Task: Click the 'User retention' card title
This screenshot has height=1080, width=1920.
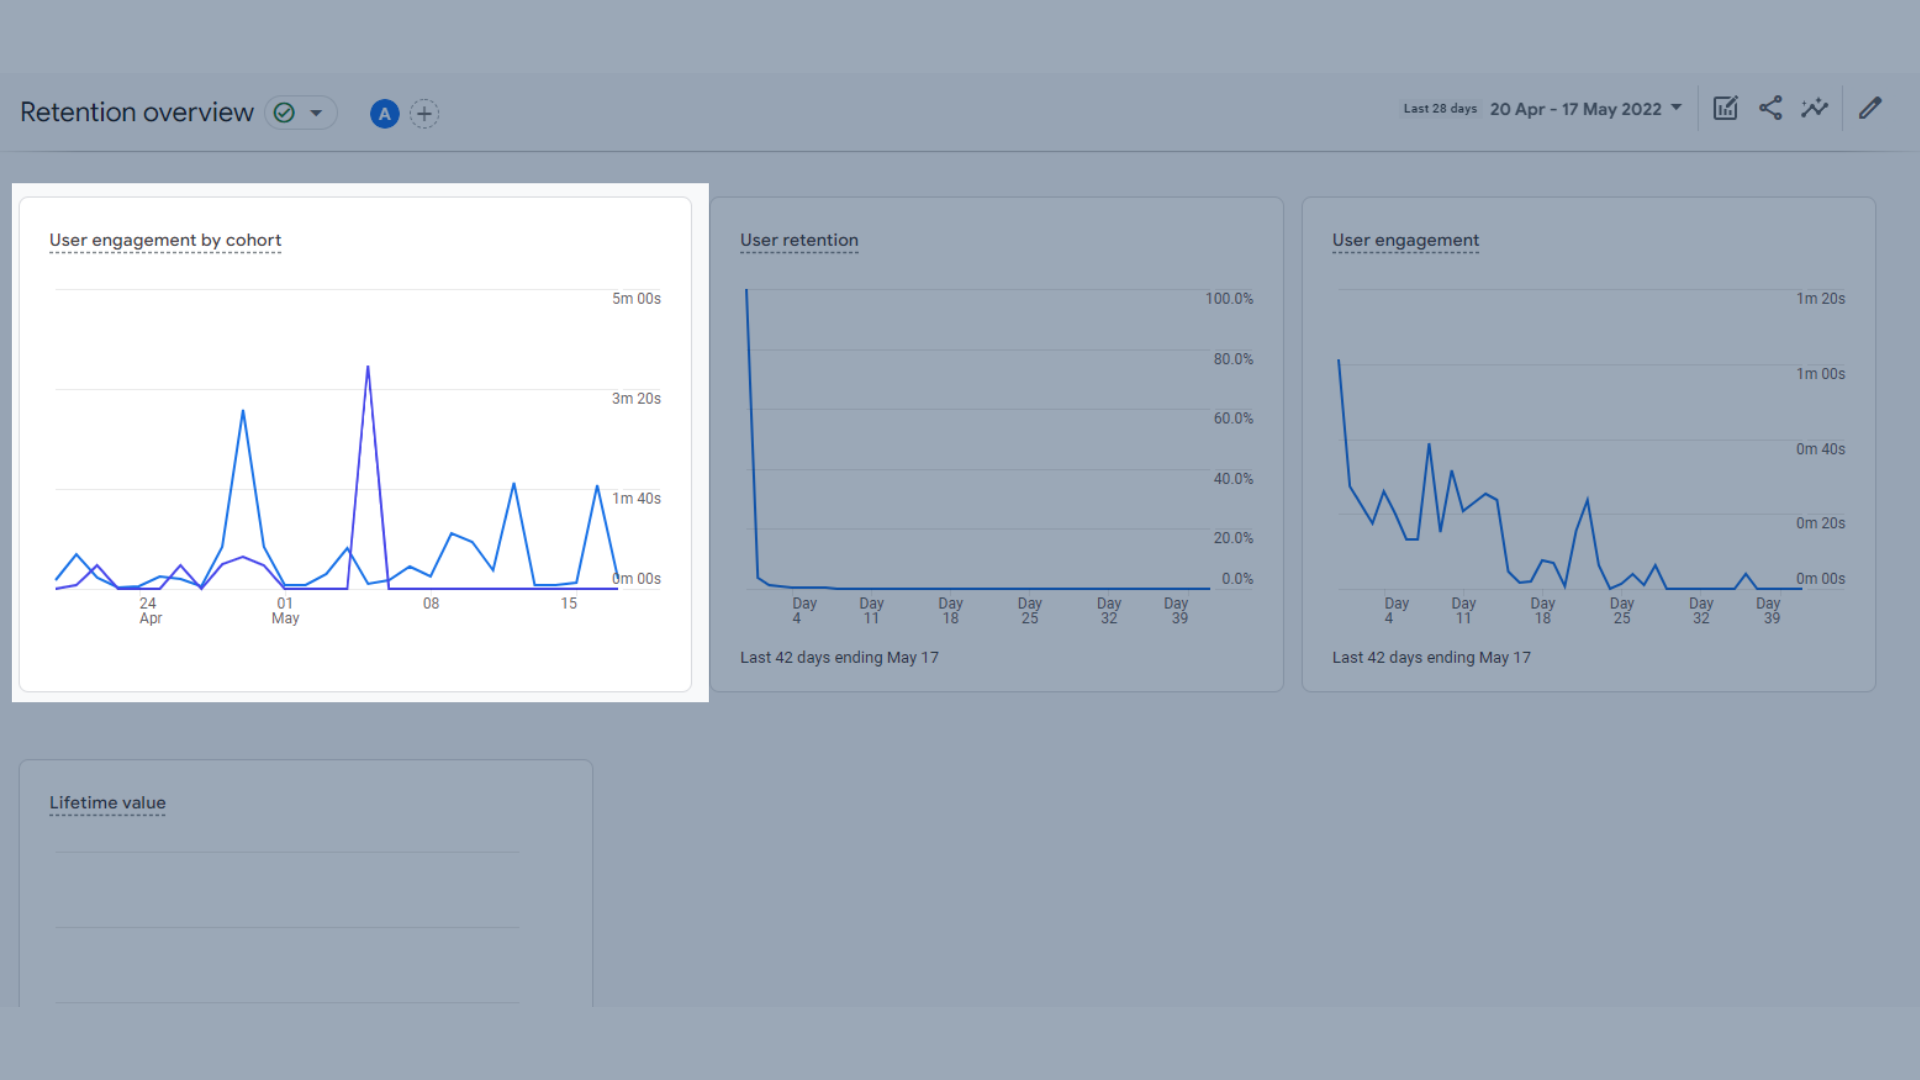Action: pyautogui.click(x=799, y=240)
